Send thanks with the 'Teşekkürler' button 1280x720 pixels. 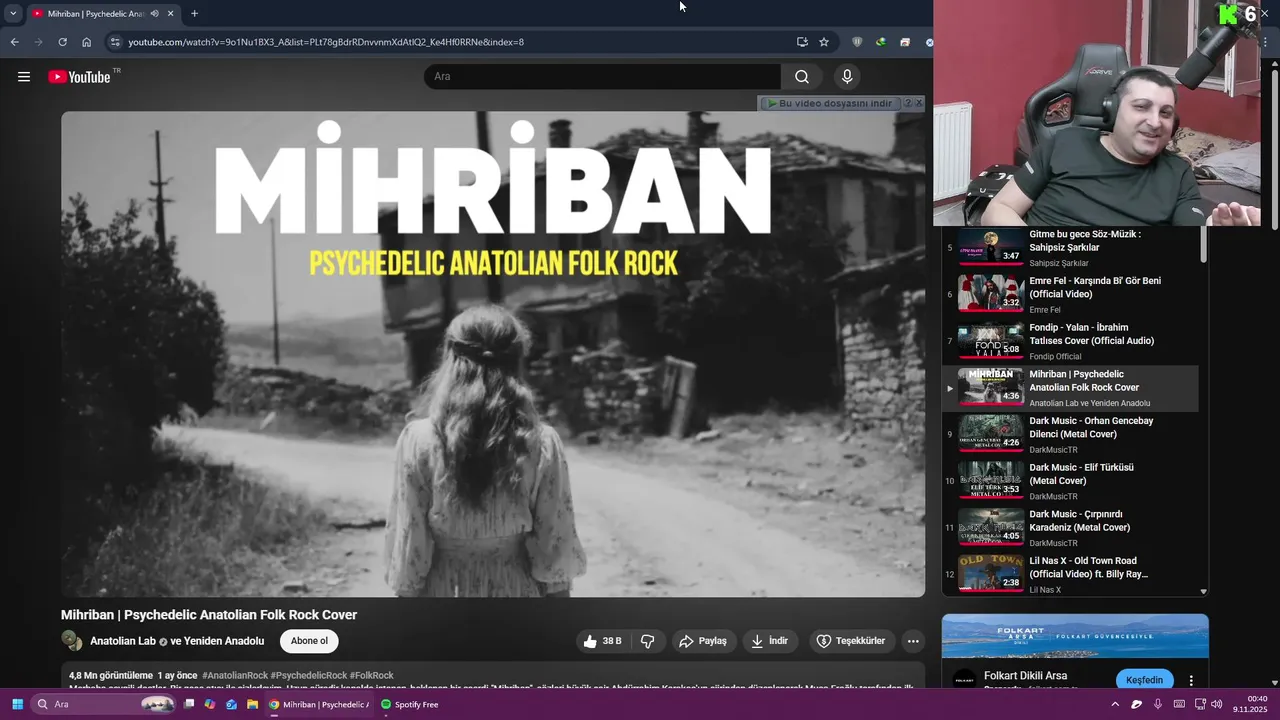850,641
